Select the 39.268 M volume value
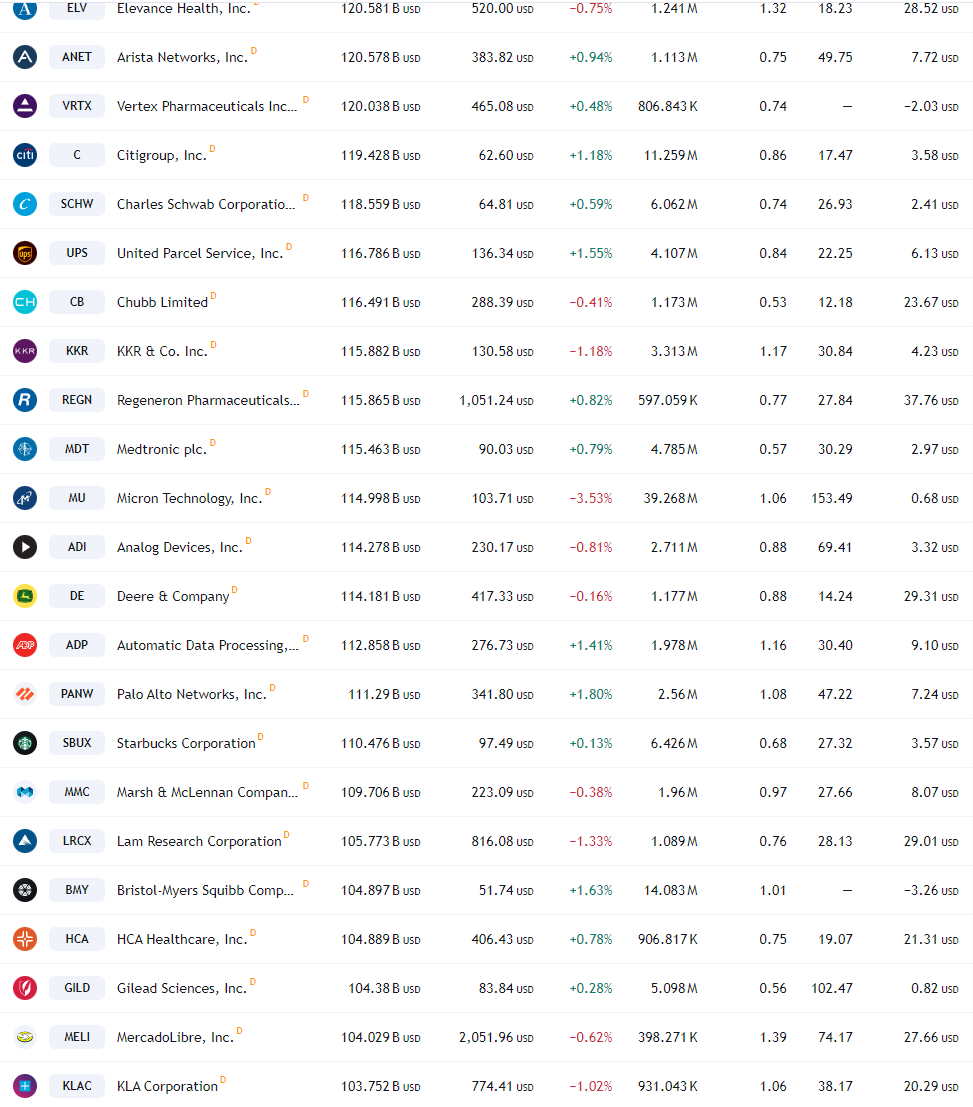The width and height of the screenshot is (973, 1107). (671, 498)
